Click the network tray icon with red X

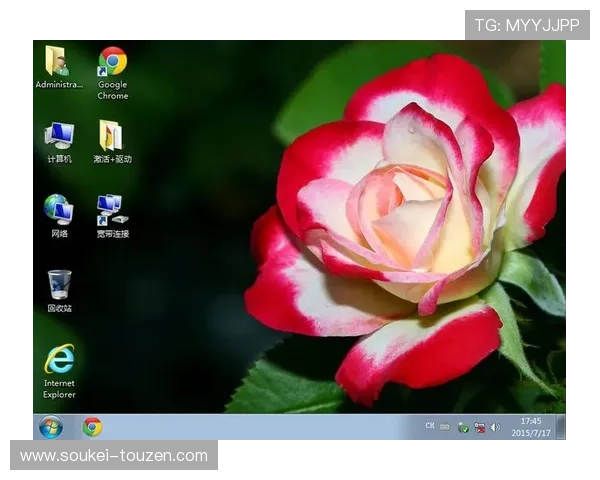[479, 427]
